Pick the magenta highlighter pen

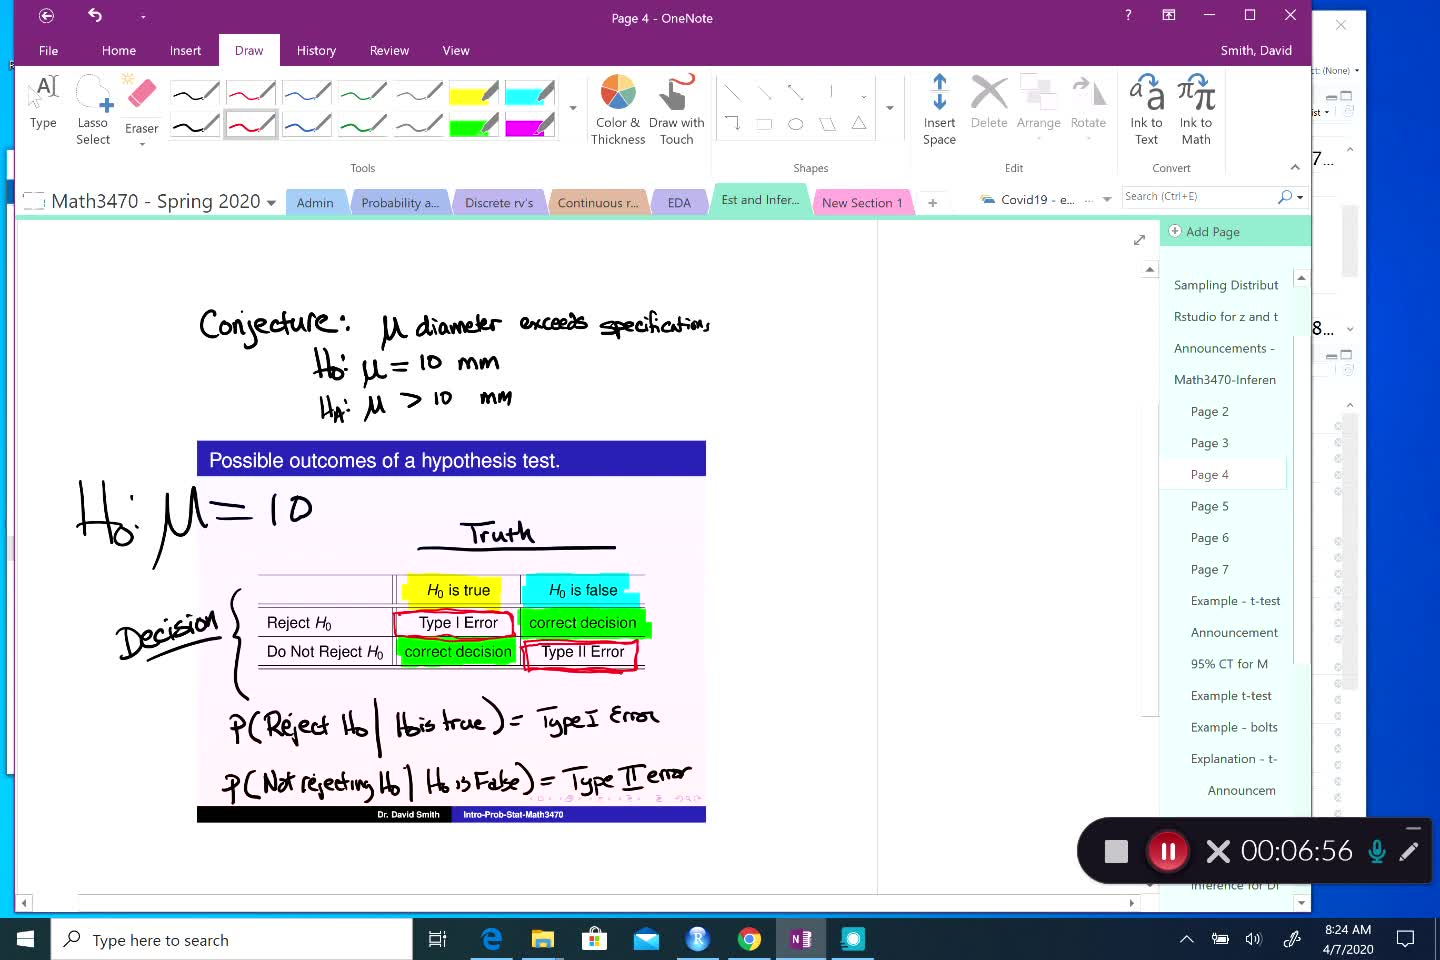[x=530, y=125]
